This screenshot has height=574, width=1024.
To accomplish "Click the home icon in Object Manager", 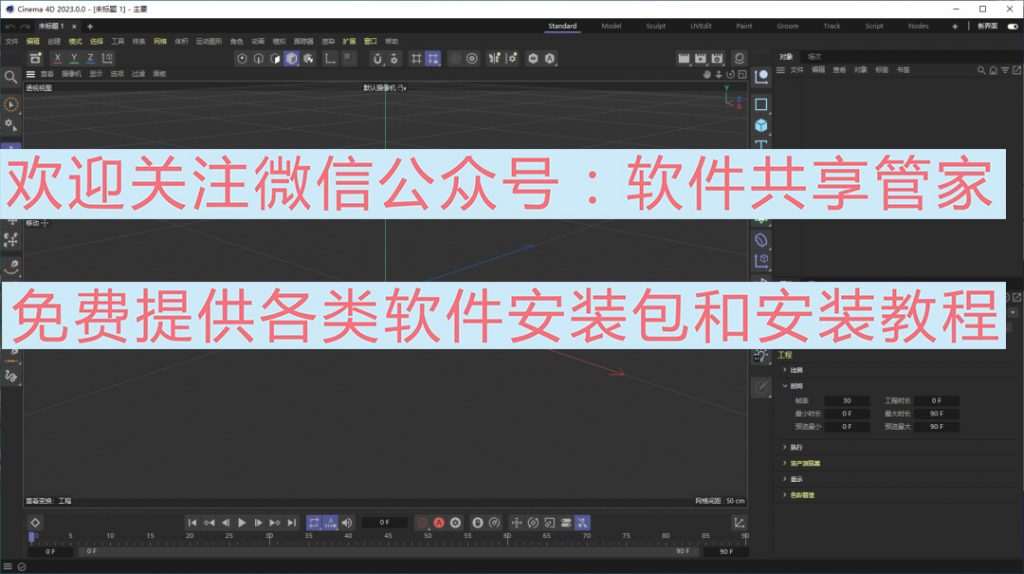I will [x=993, y=70].
